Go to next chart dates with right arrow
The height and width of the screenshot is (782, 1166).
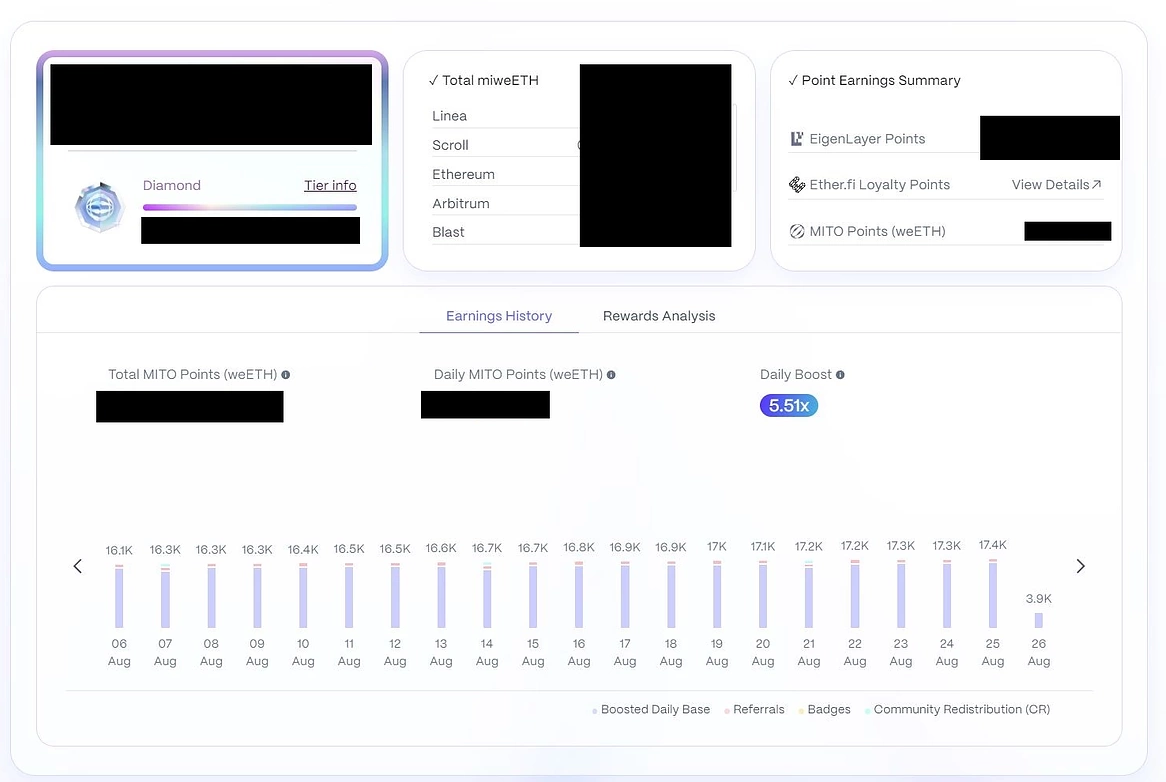click(1080, 566)
